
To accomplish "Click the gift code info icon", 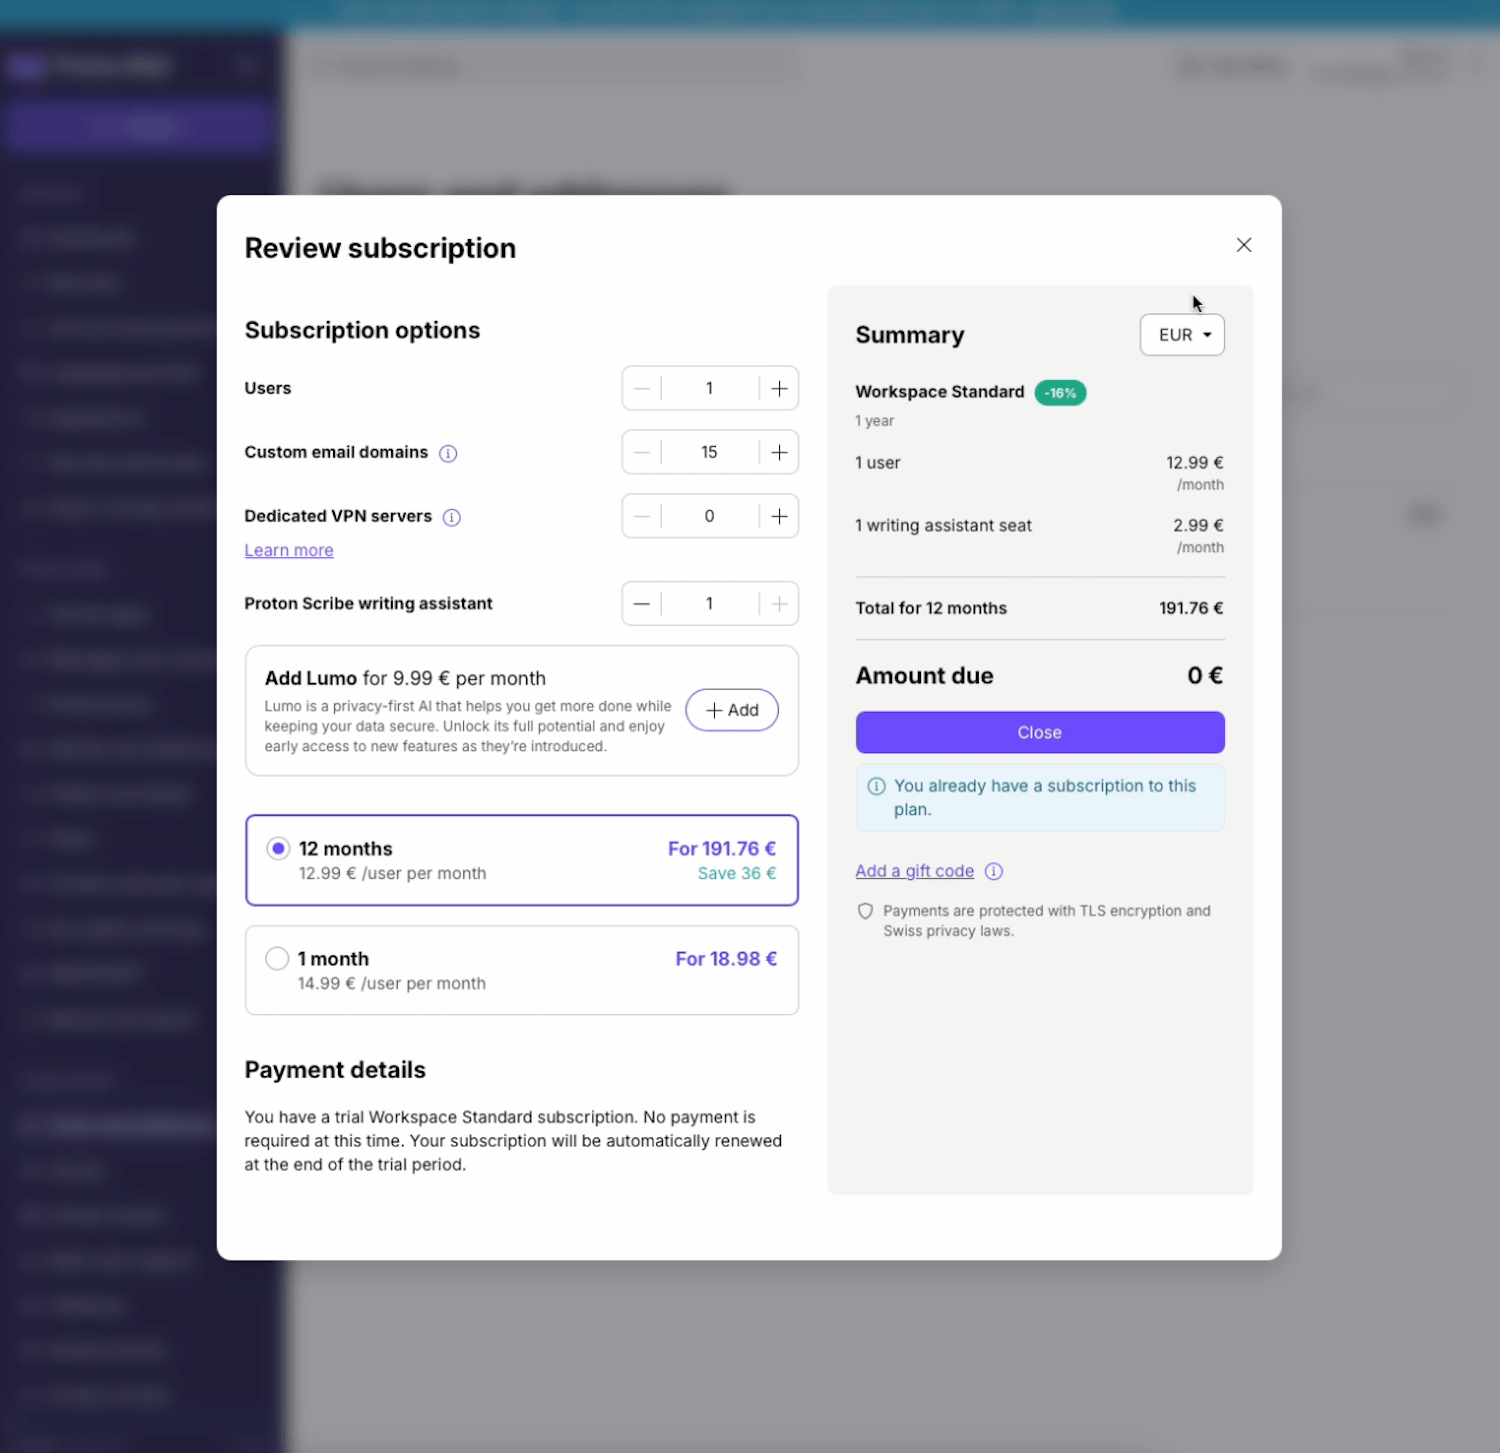I will [993, 871].
